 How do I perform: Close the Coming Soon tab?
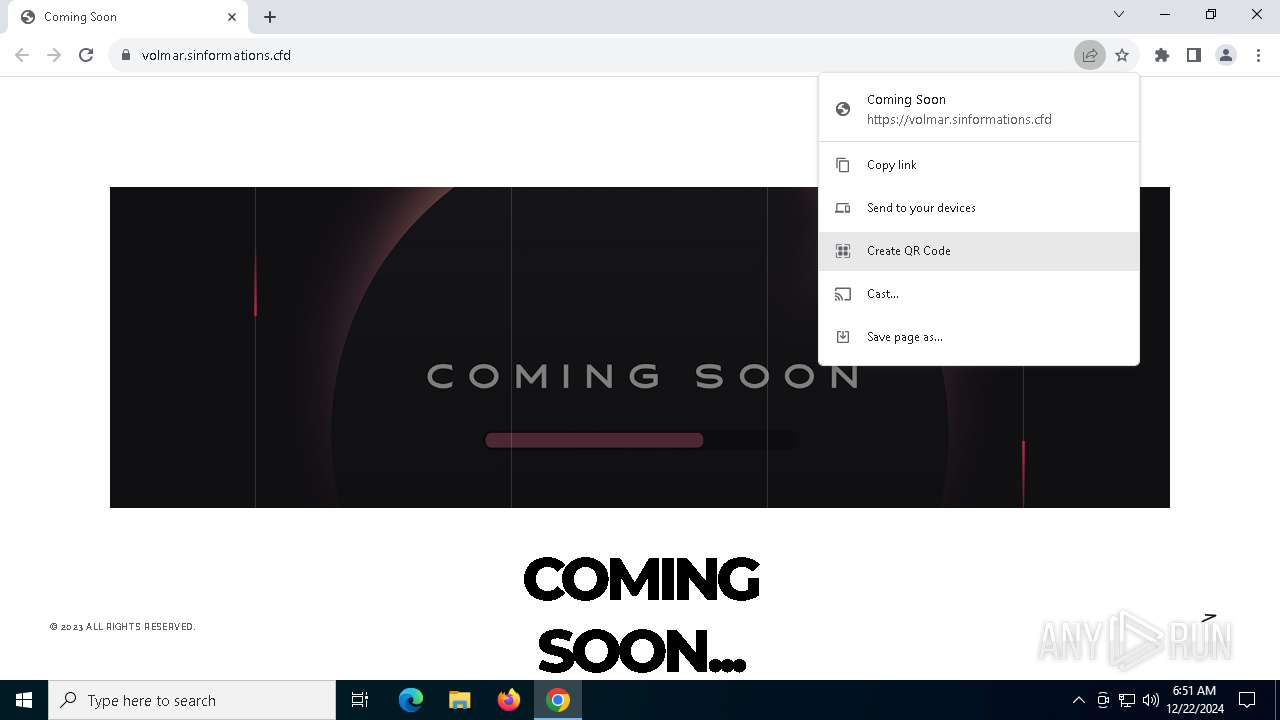click(x=232, y=17)
